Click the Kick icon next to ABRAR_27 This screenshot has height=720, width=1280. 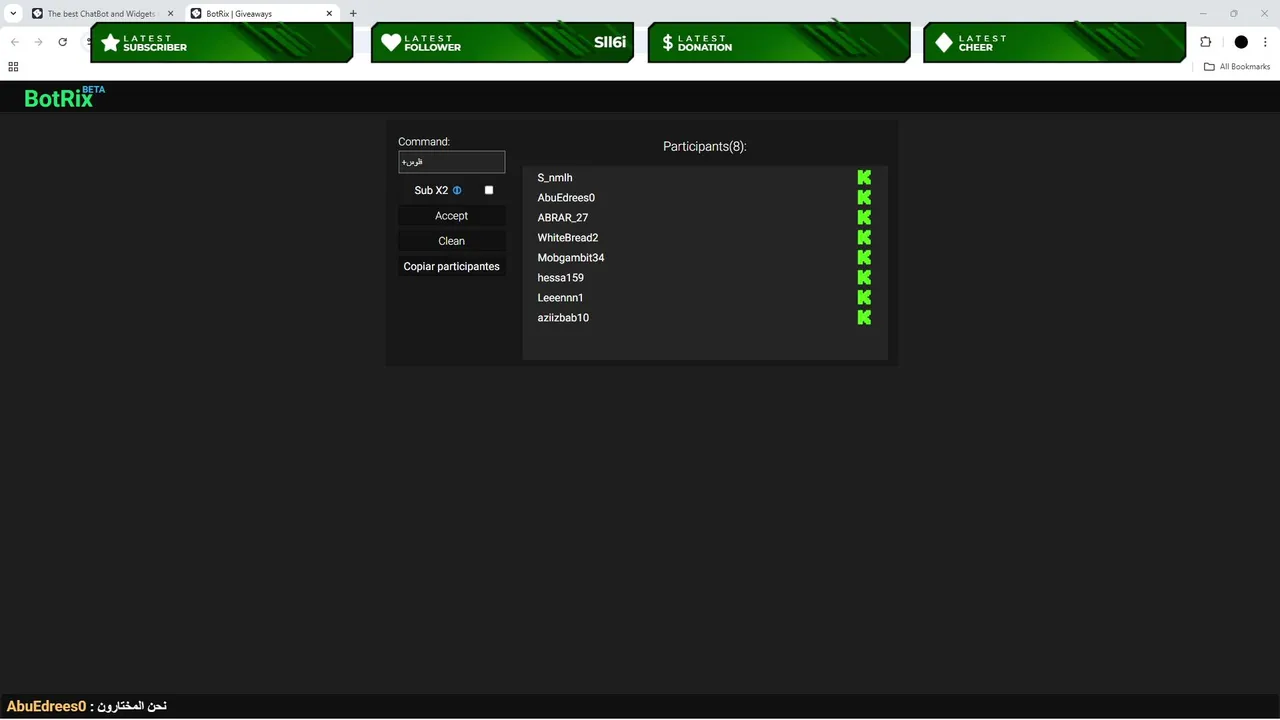coord(864,217)
